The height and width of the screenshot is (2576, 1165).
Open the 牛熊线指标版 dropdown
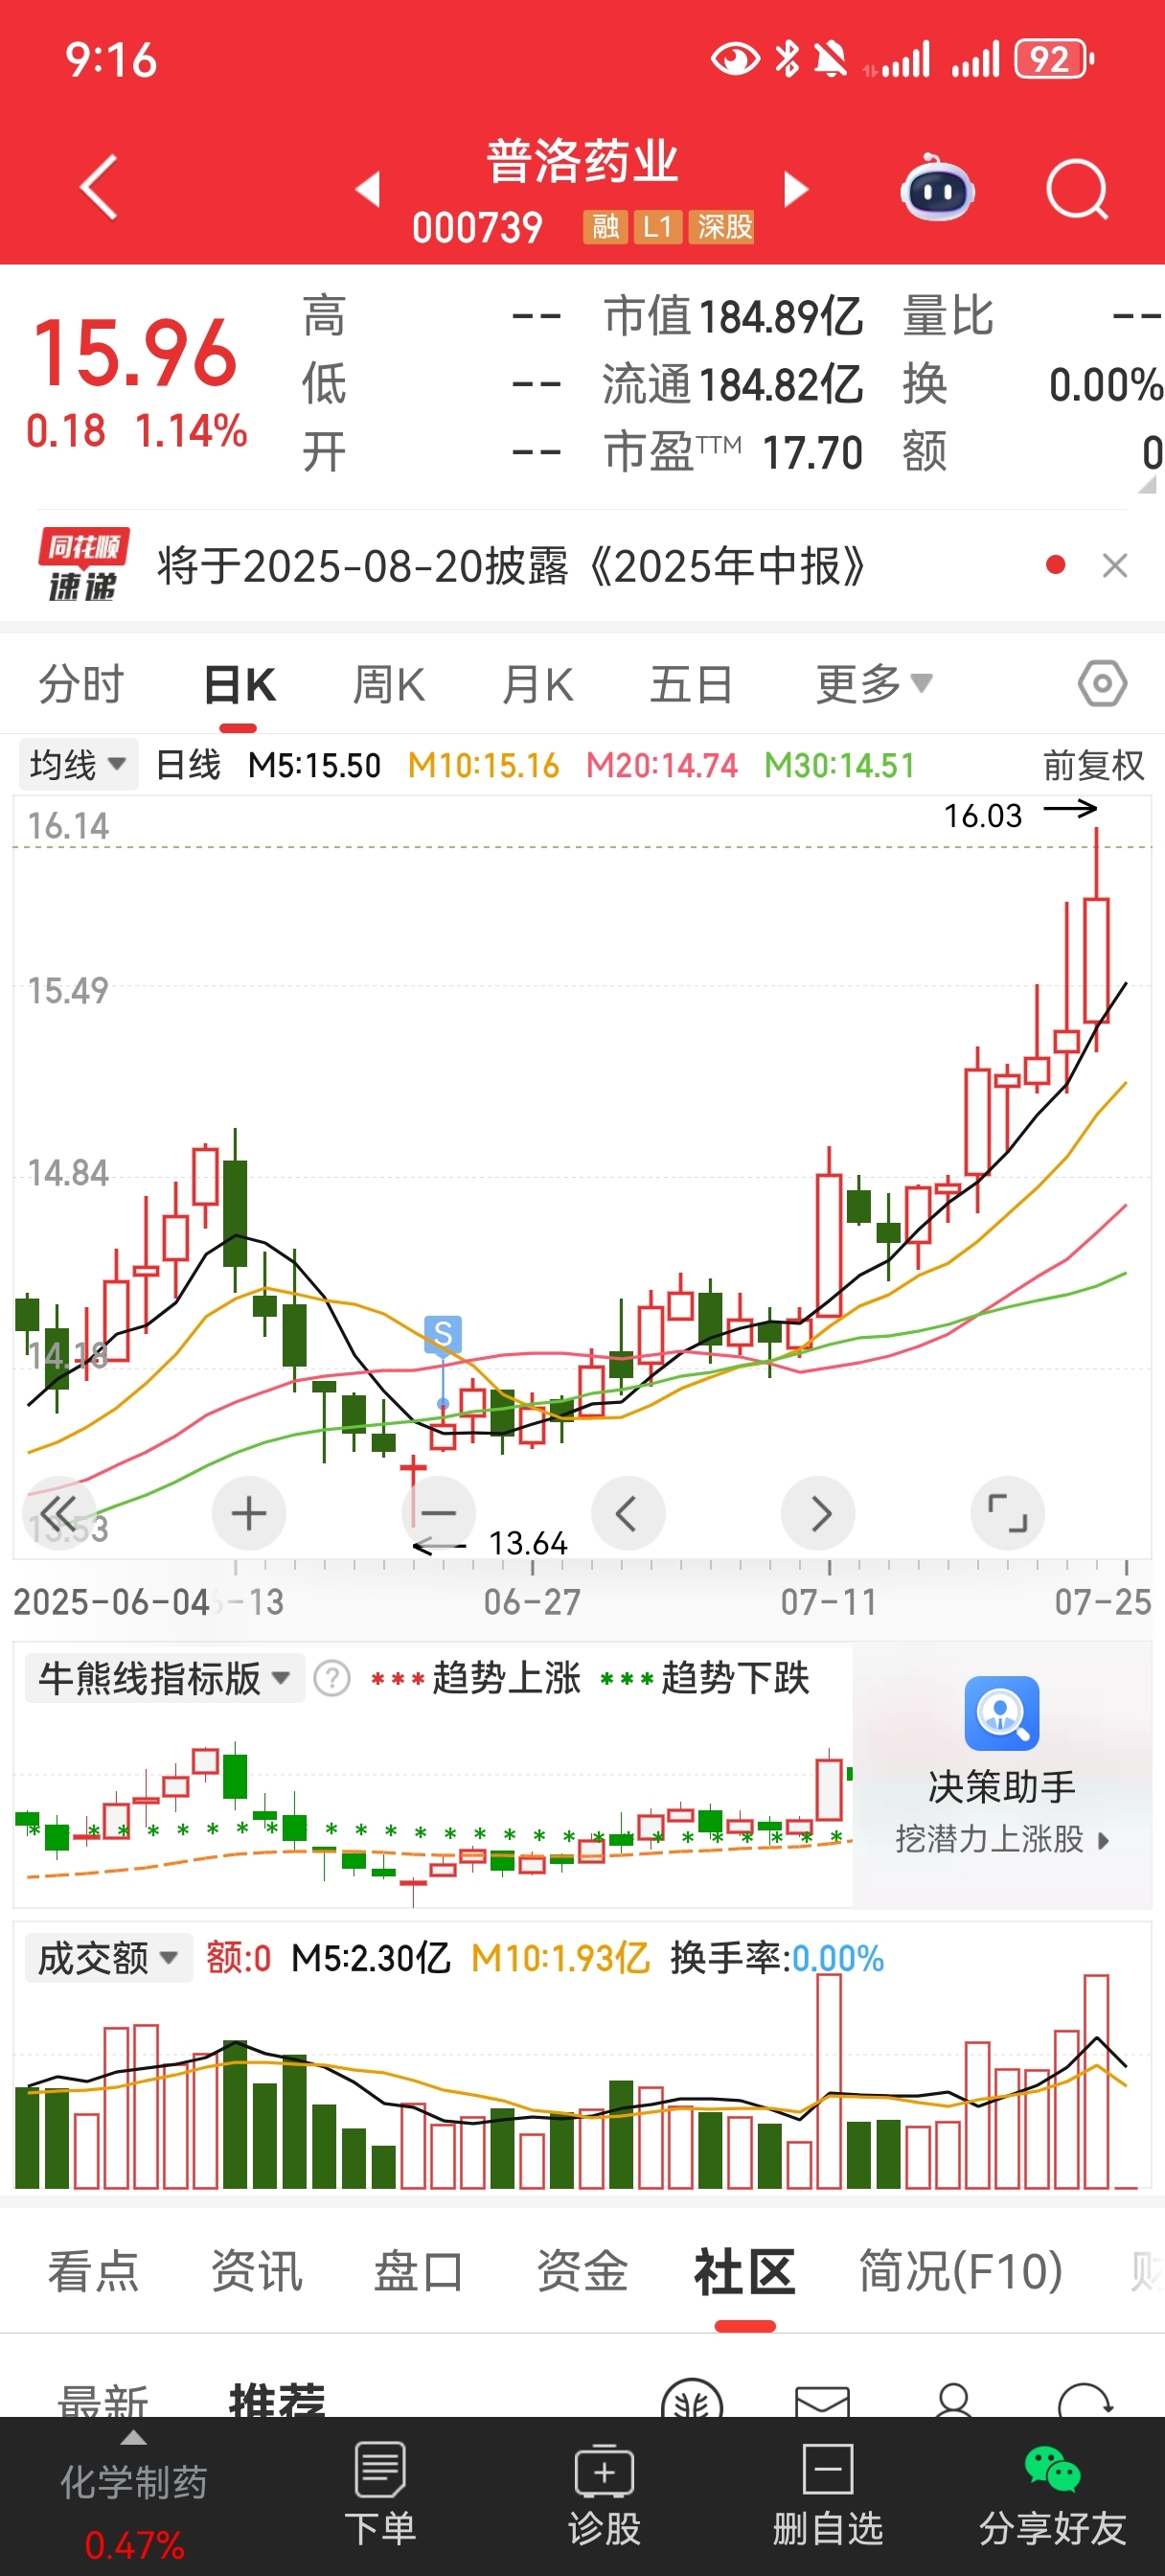pyautogui.click(x=164, y=1678)
